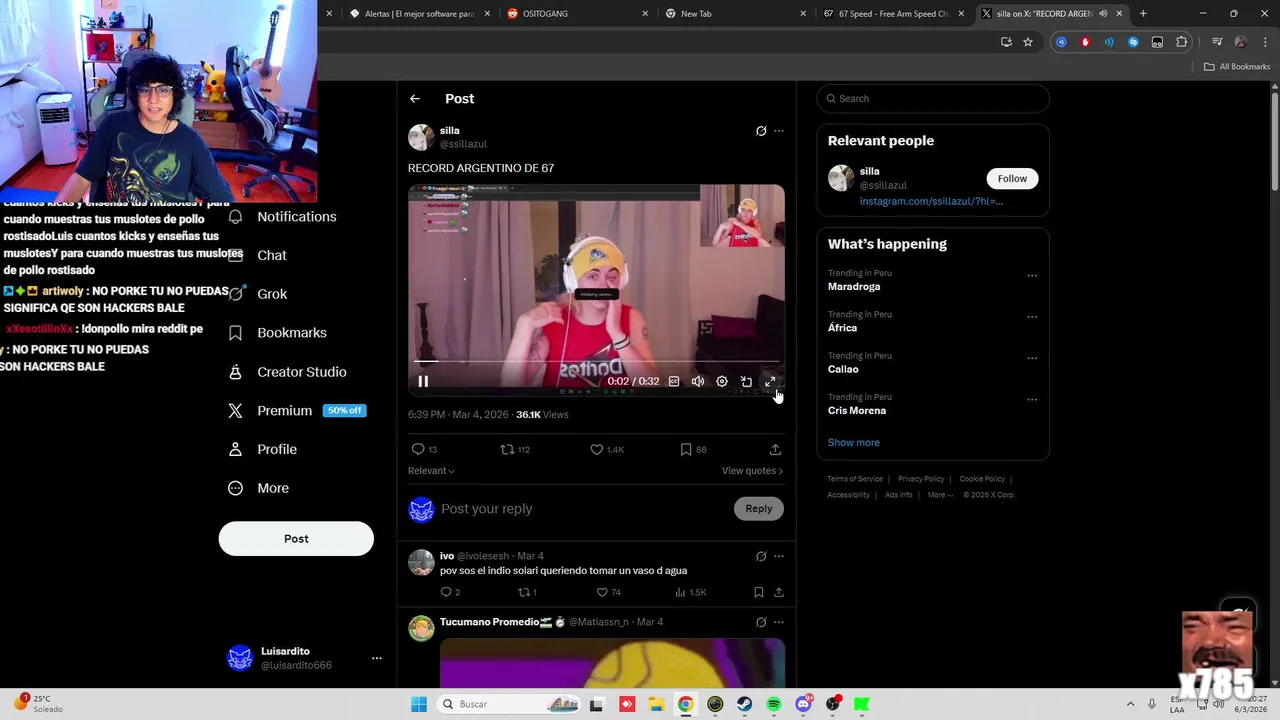The width and height of the screenshot is (1280, 720).
Task: Open more options on ivo's reply
Action: coord(779,556)
